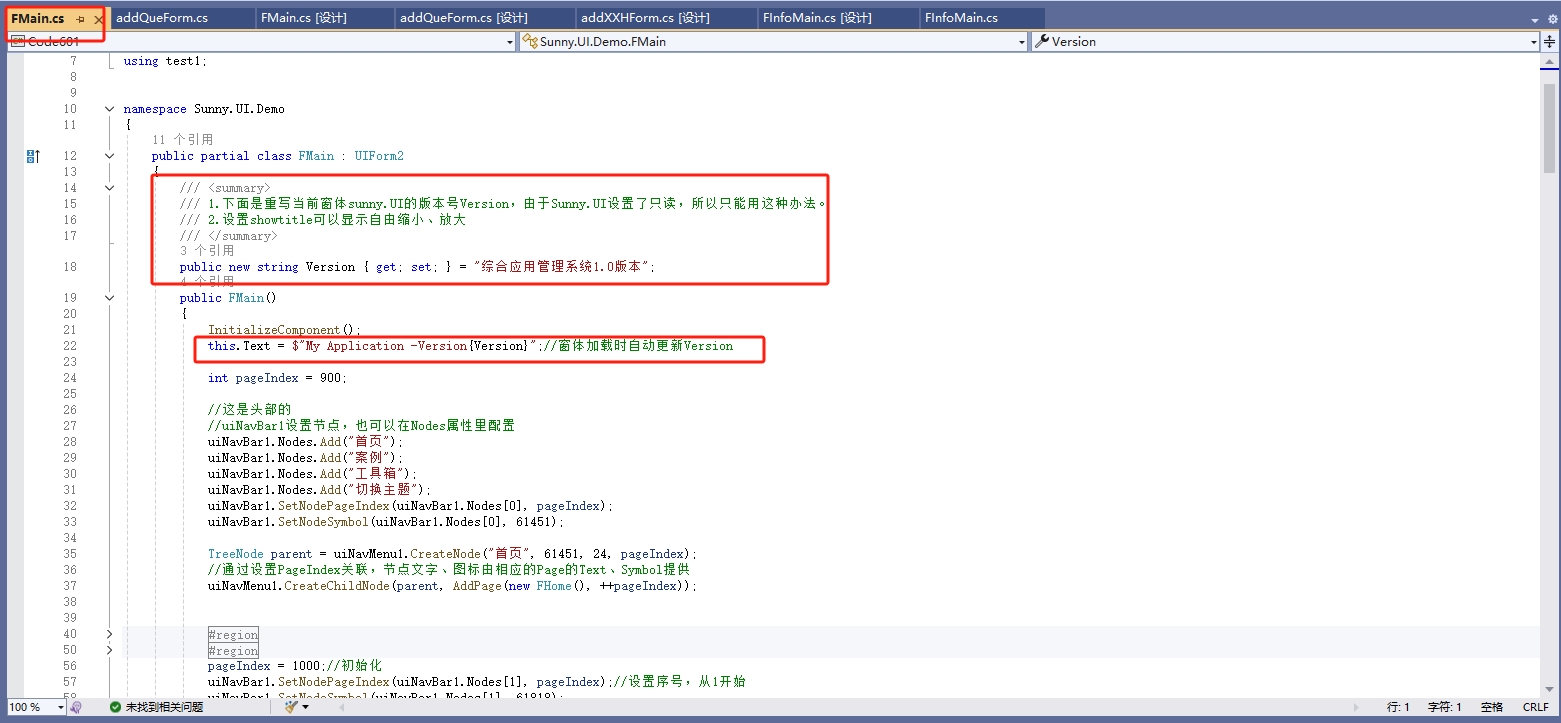Collapse the FMain() constructor block
Viewport: 1561px width, 723px height.
click(x=109, y=297)
